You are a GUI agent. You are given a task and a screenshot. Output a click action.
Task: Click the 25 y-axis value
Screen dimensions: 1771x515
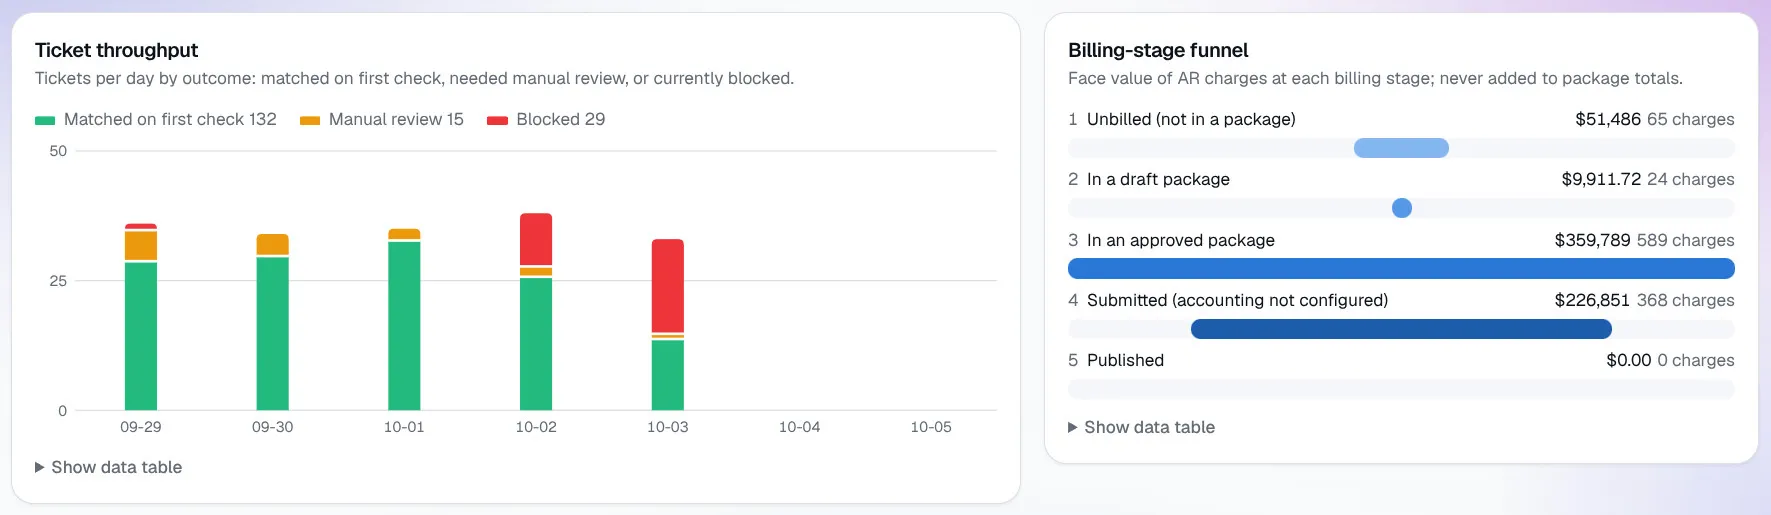coord(58,281)
